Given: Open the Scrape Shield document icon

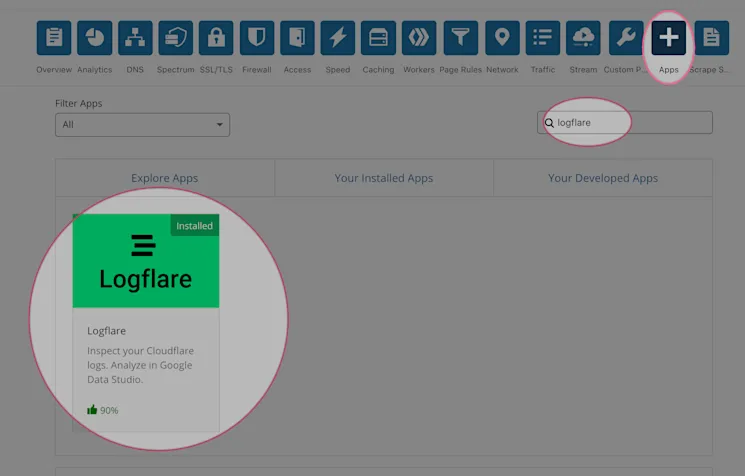Looking at the screenshot, I should coord(711,38).
